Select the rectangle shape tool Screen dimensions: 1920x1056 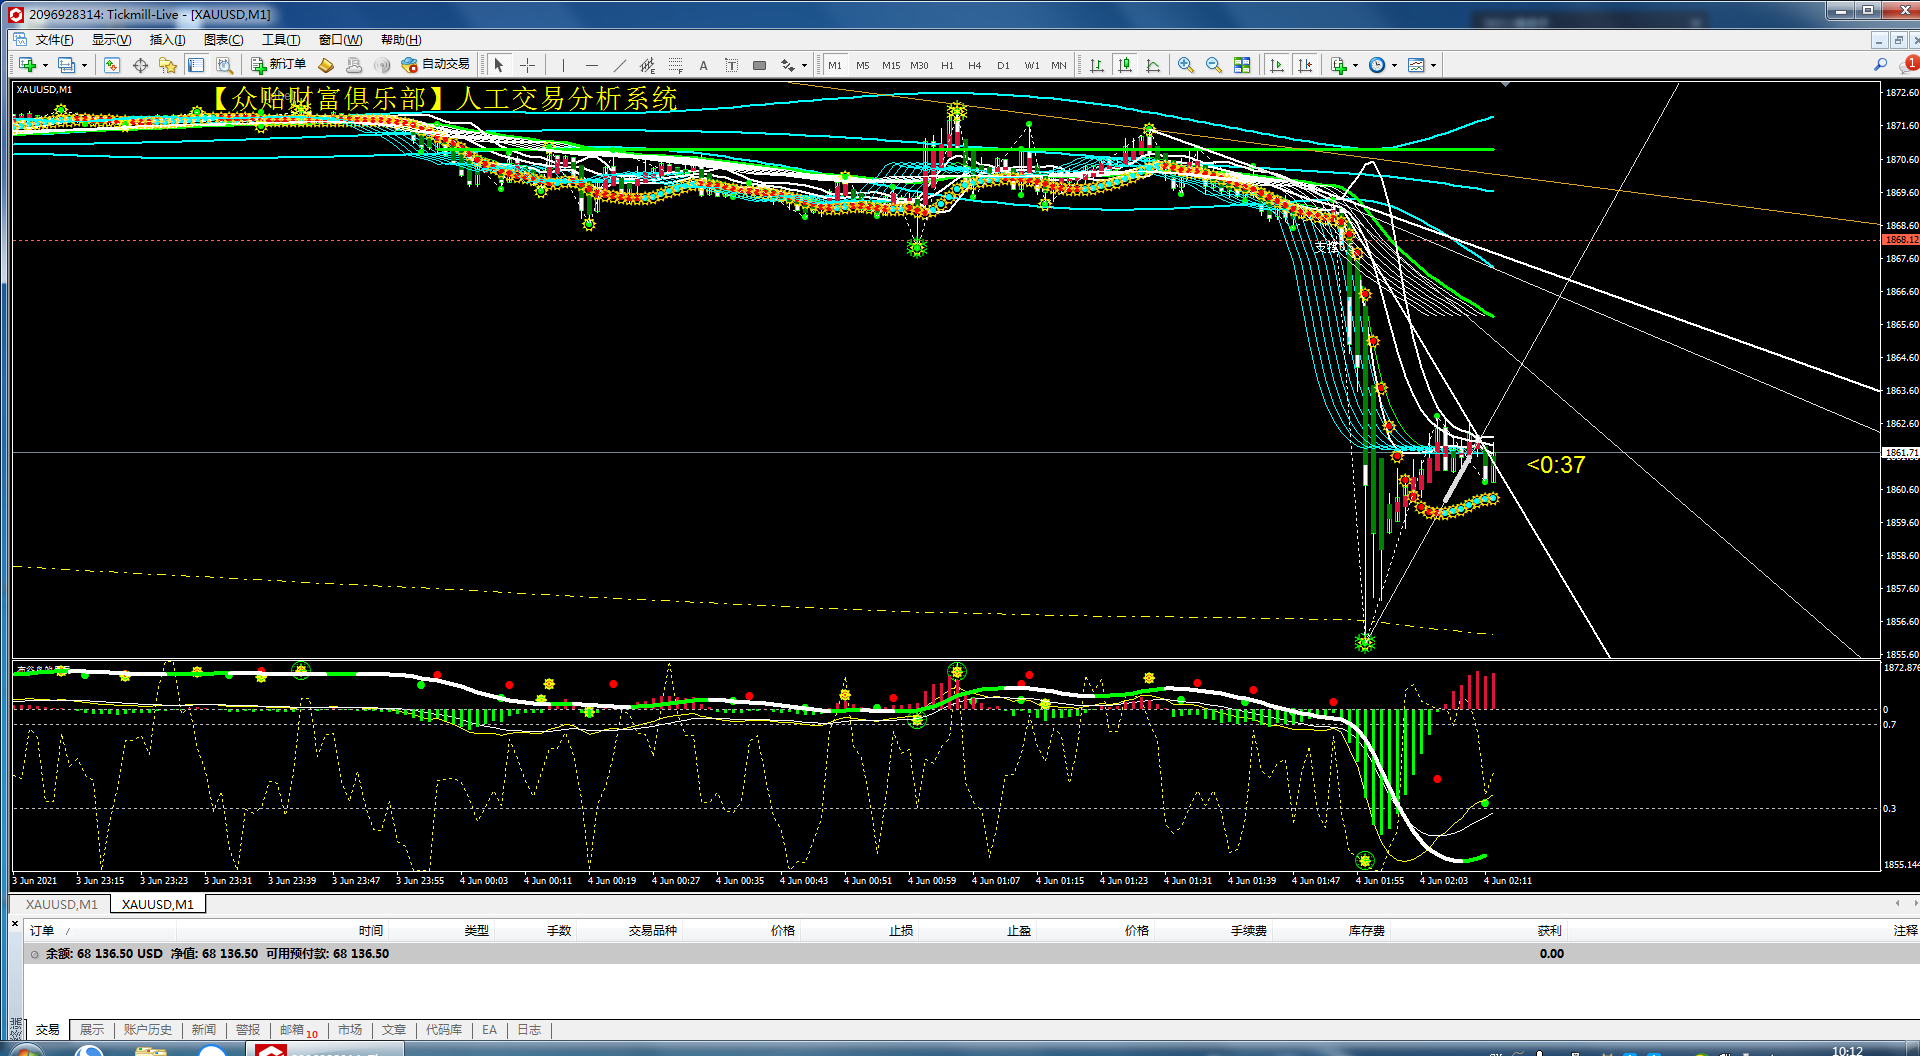(759, 65)
